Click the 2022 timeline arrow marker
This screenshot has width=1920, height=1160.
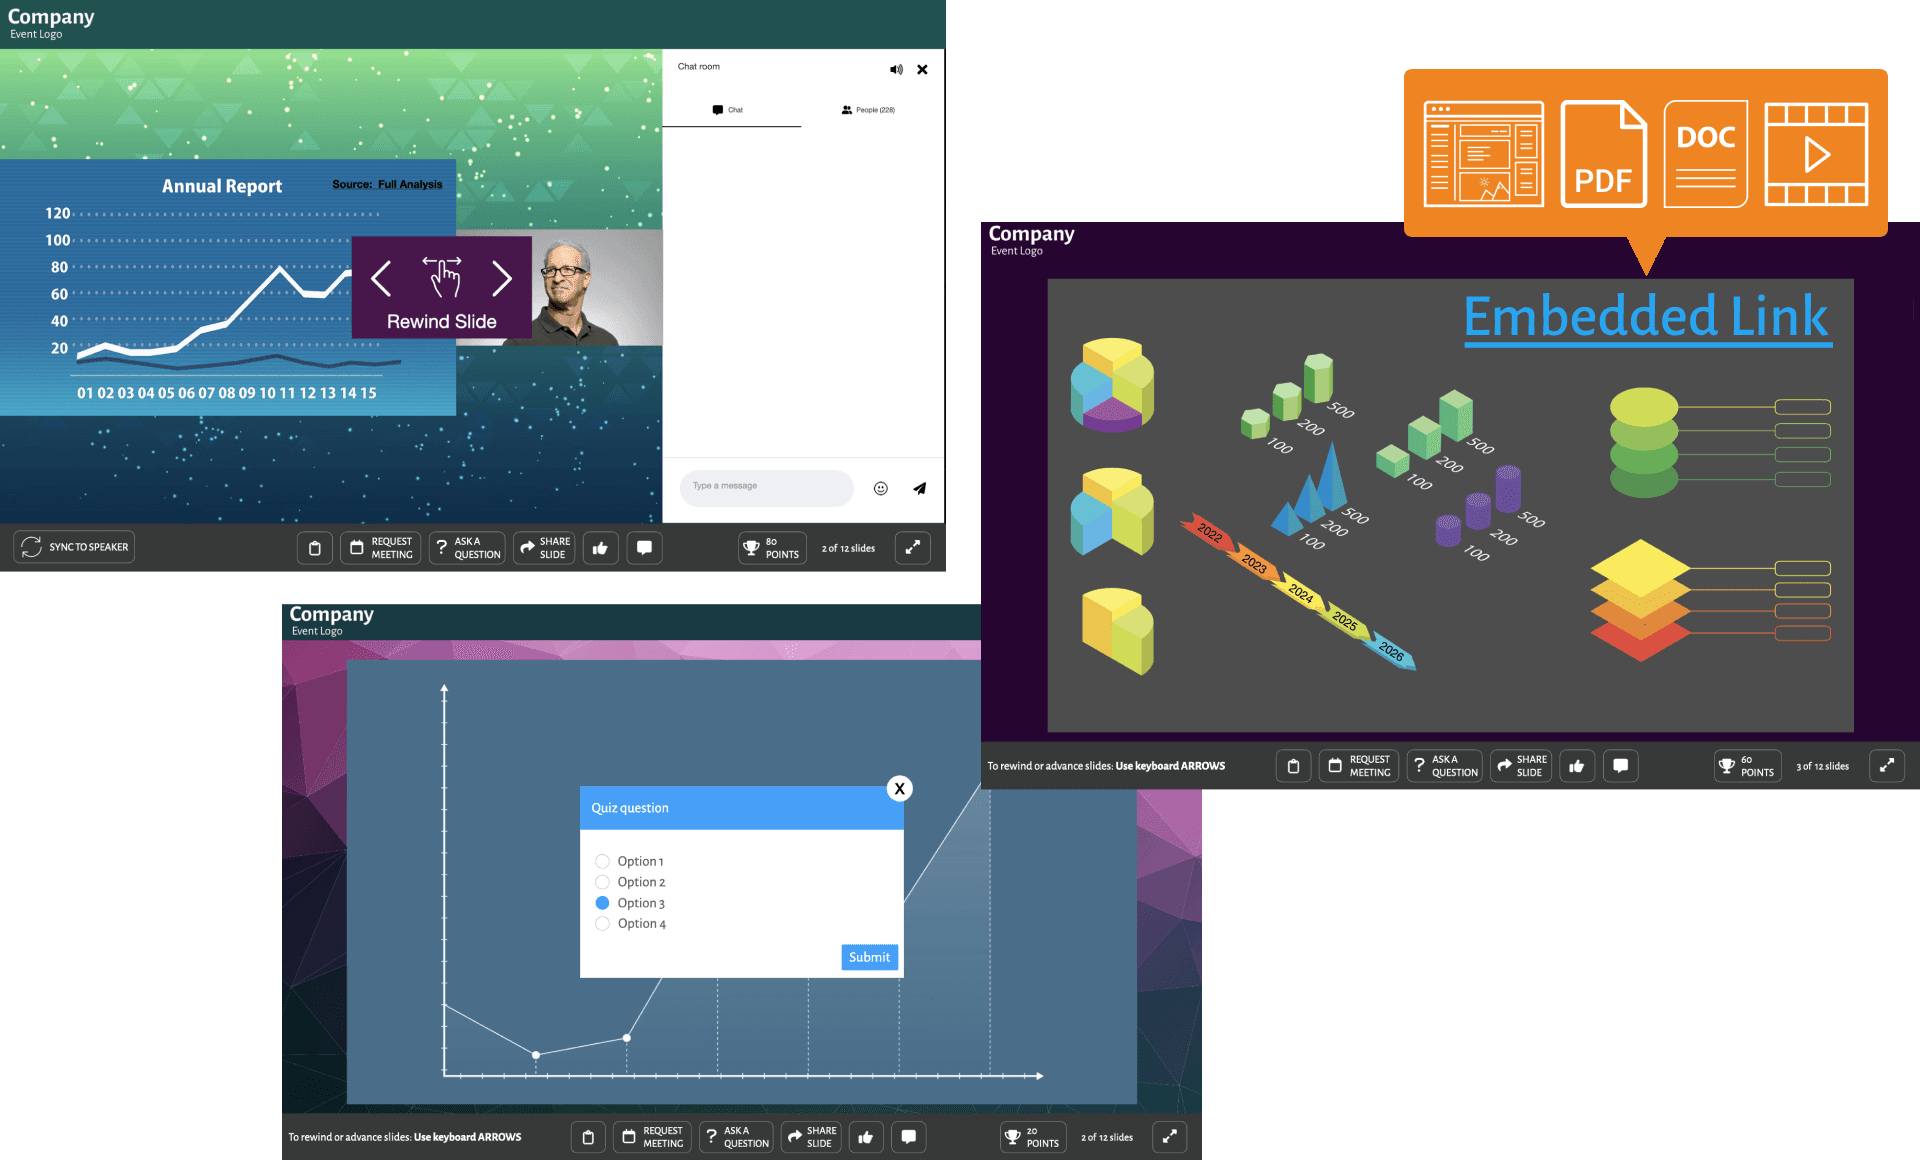1210,533
